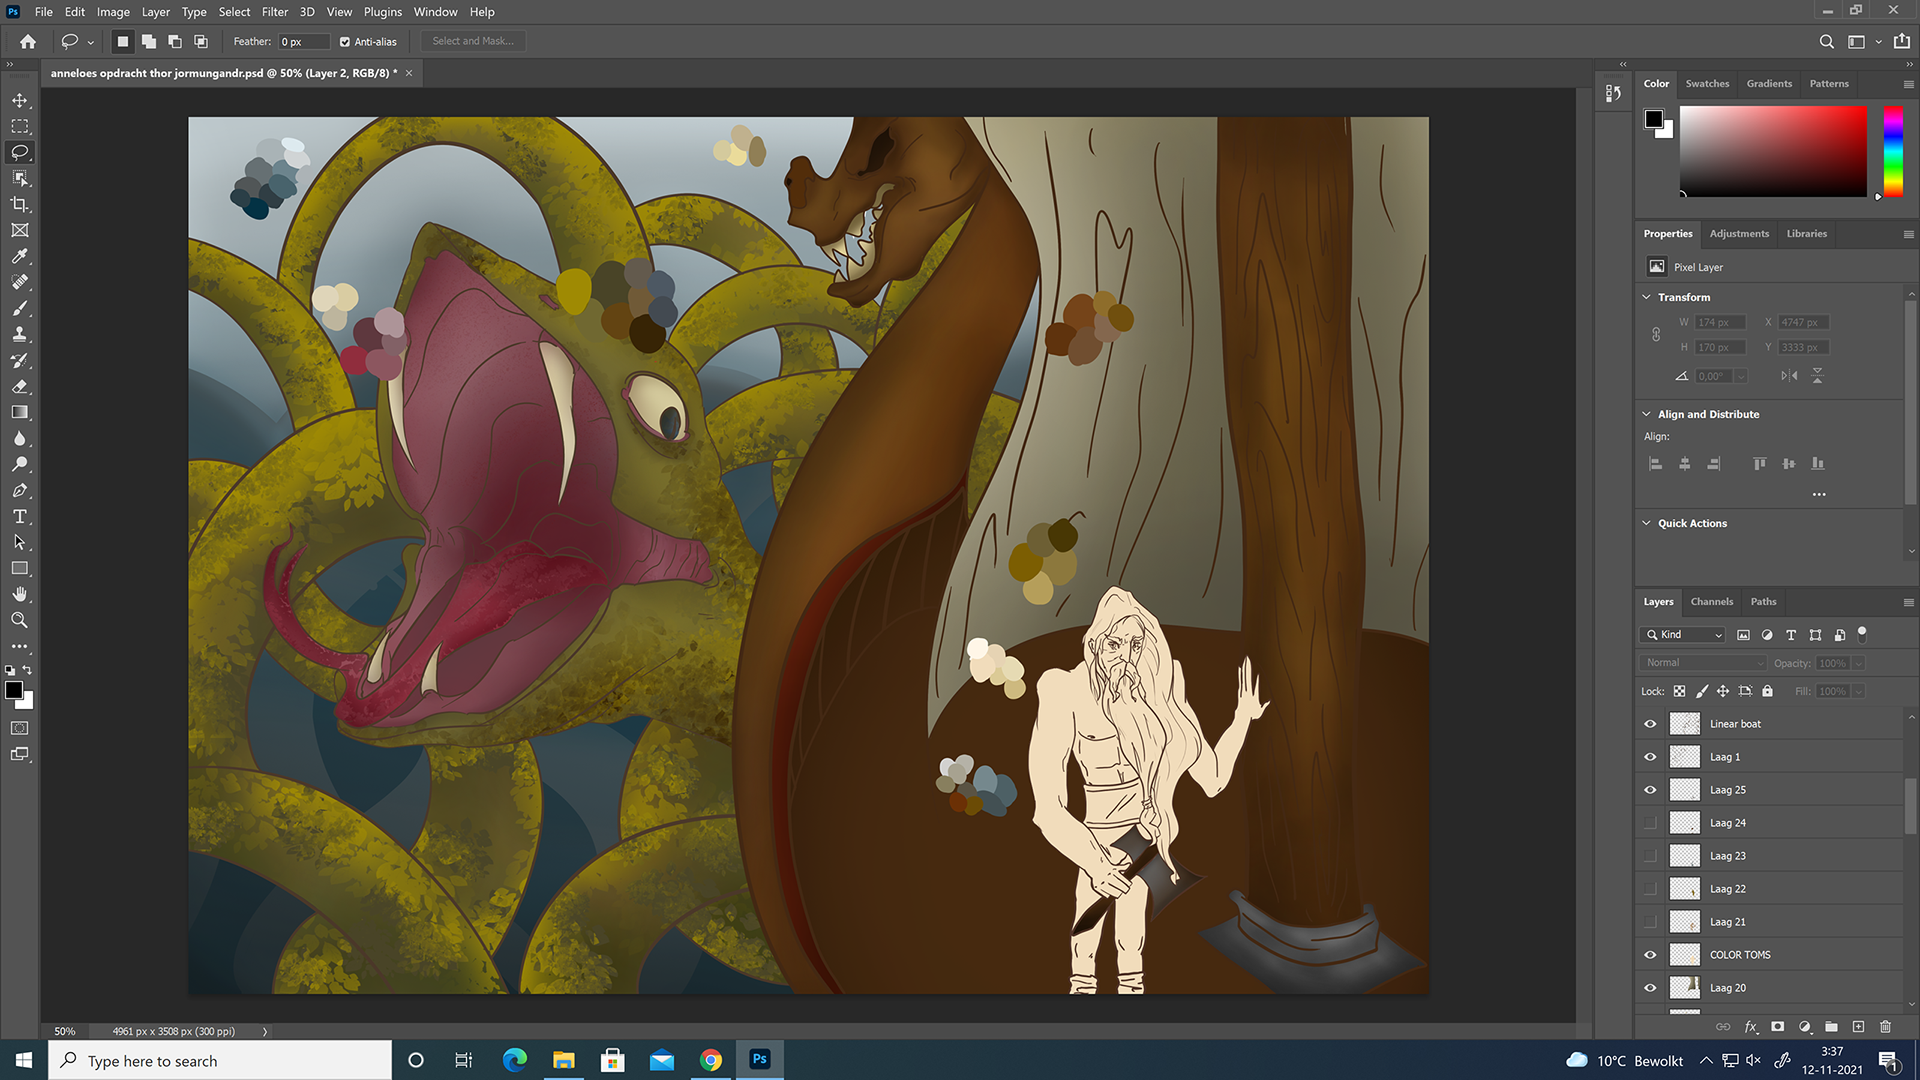Collapse the Quick Actions section
Image resolution: width=1920 pixels, height=1080 pixels.
click(x=1646, y=523)
